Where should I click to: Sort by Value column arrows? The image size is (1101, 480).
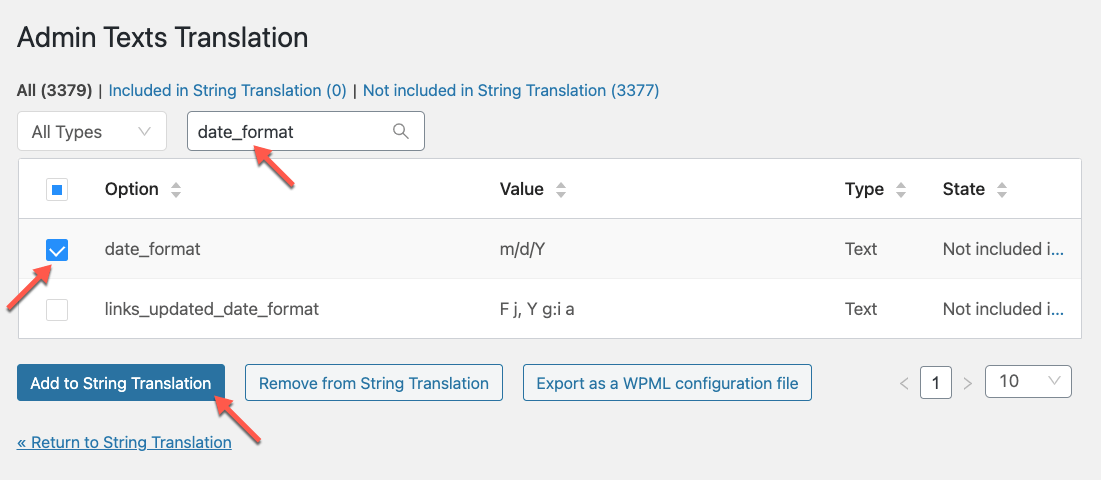pos(560,189)
